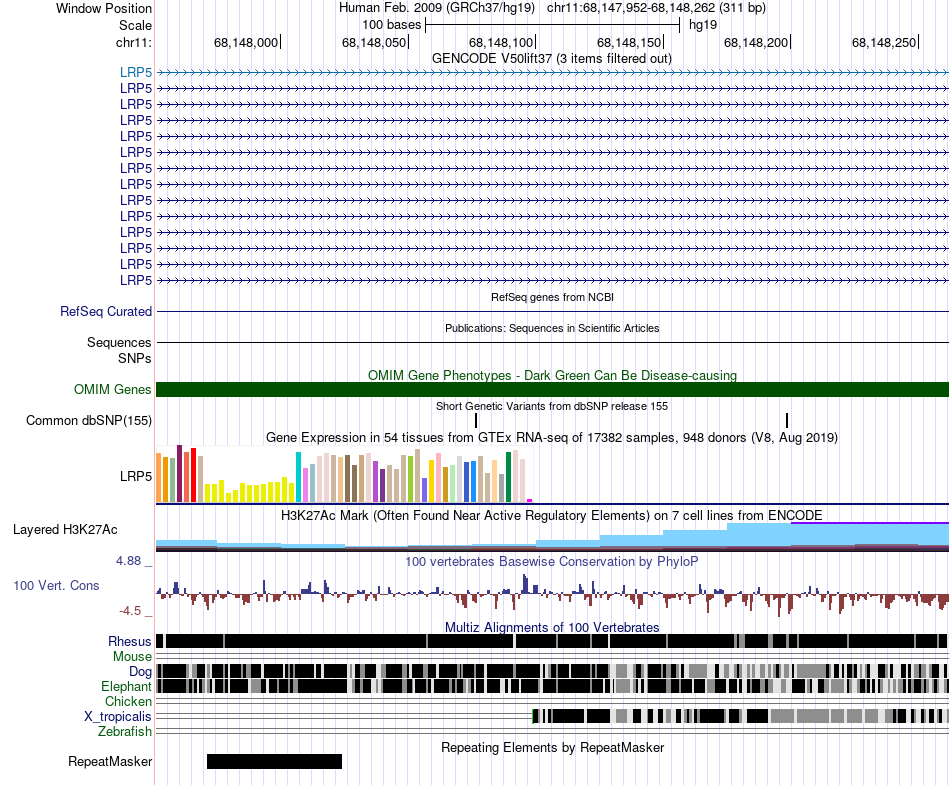Click the SNPs track label
This screenshot has width=950, height=785.
point(135,358)
